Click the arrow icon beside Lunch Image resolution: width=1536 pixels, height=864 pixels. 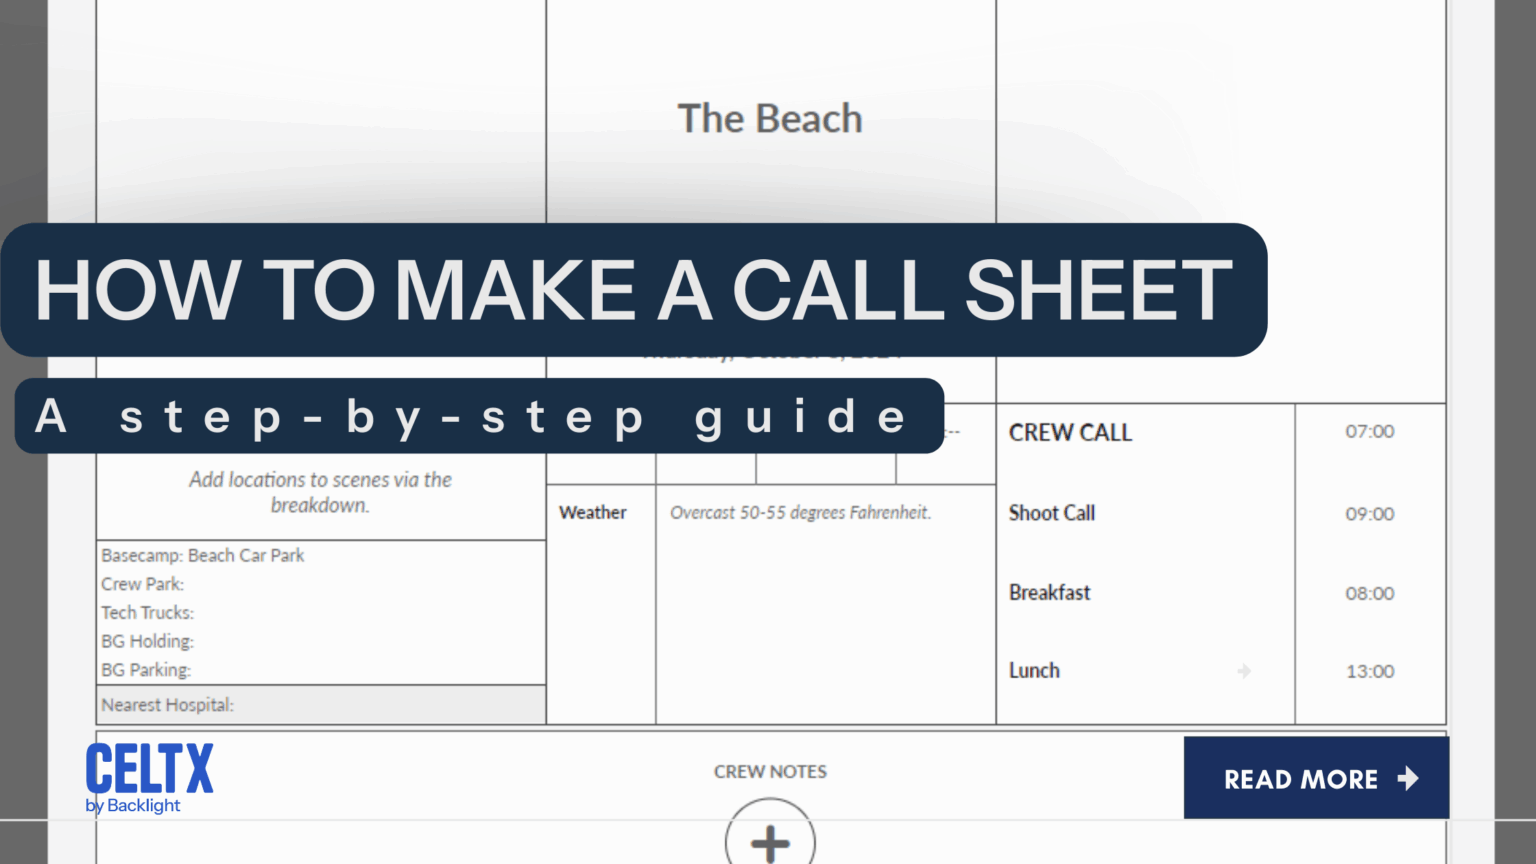[1243, 672]
